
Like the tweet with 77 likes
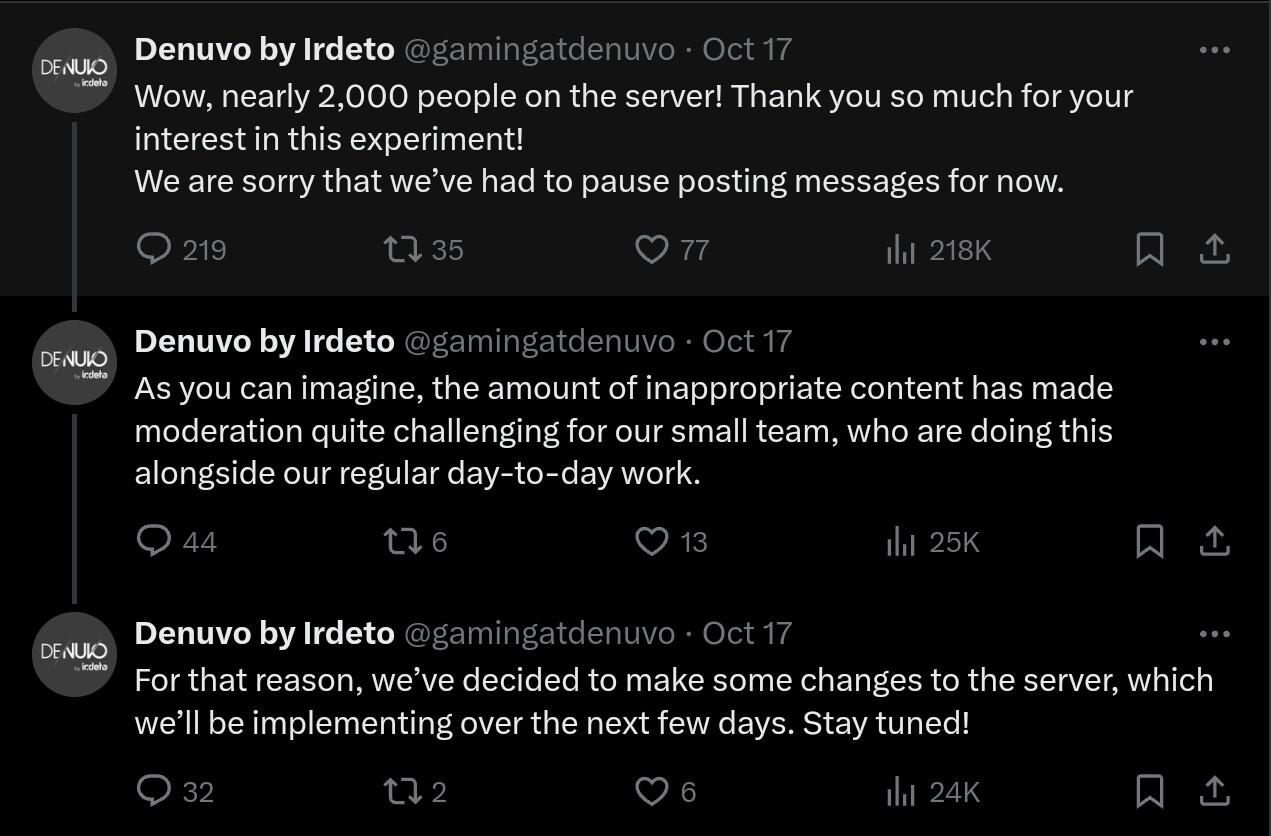point(652,249)
